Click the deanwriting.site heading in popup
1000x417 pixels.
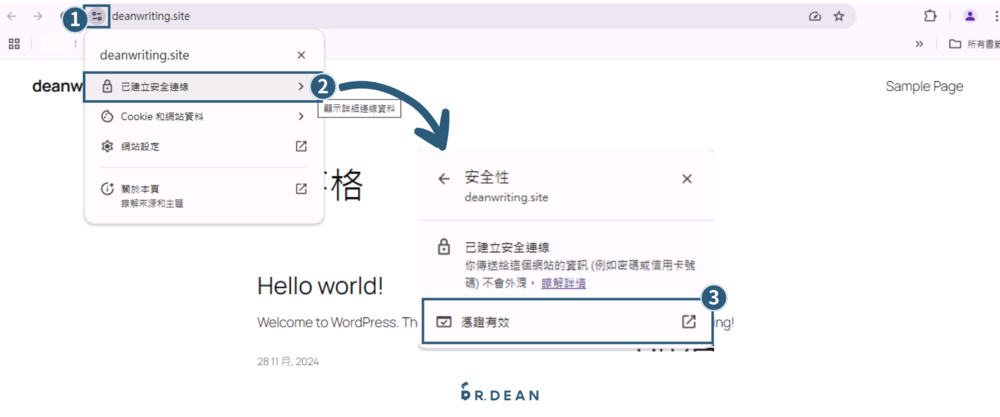(145, 55)
